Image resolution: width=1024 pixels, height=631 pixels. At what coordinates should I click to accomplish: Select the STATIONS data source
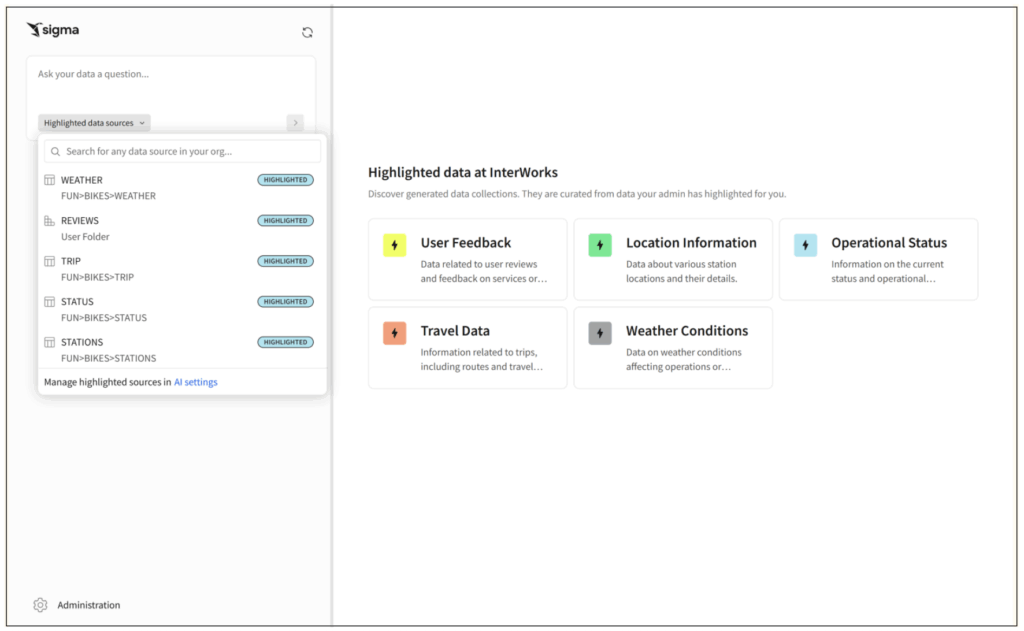[x=82, y=342]
